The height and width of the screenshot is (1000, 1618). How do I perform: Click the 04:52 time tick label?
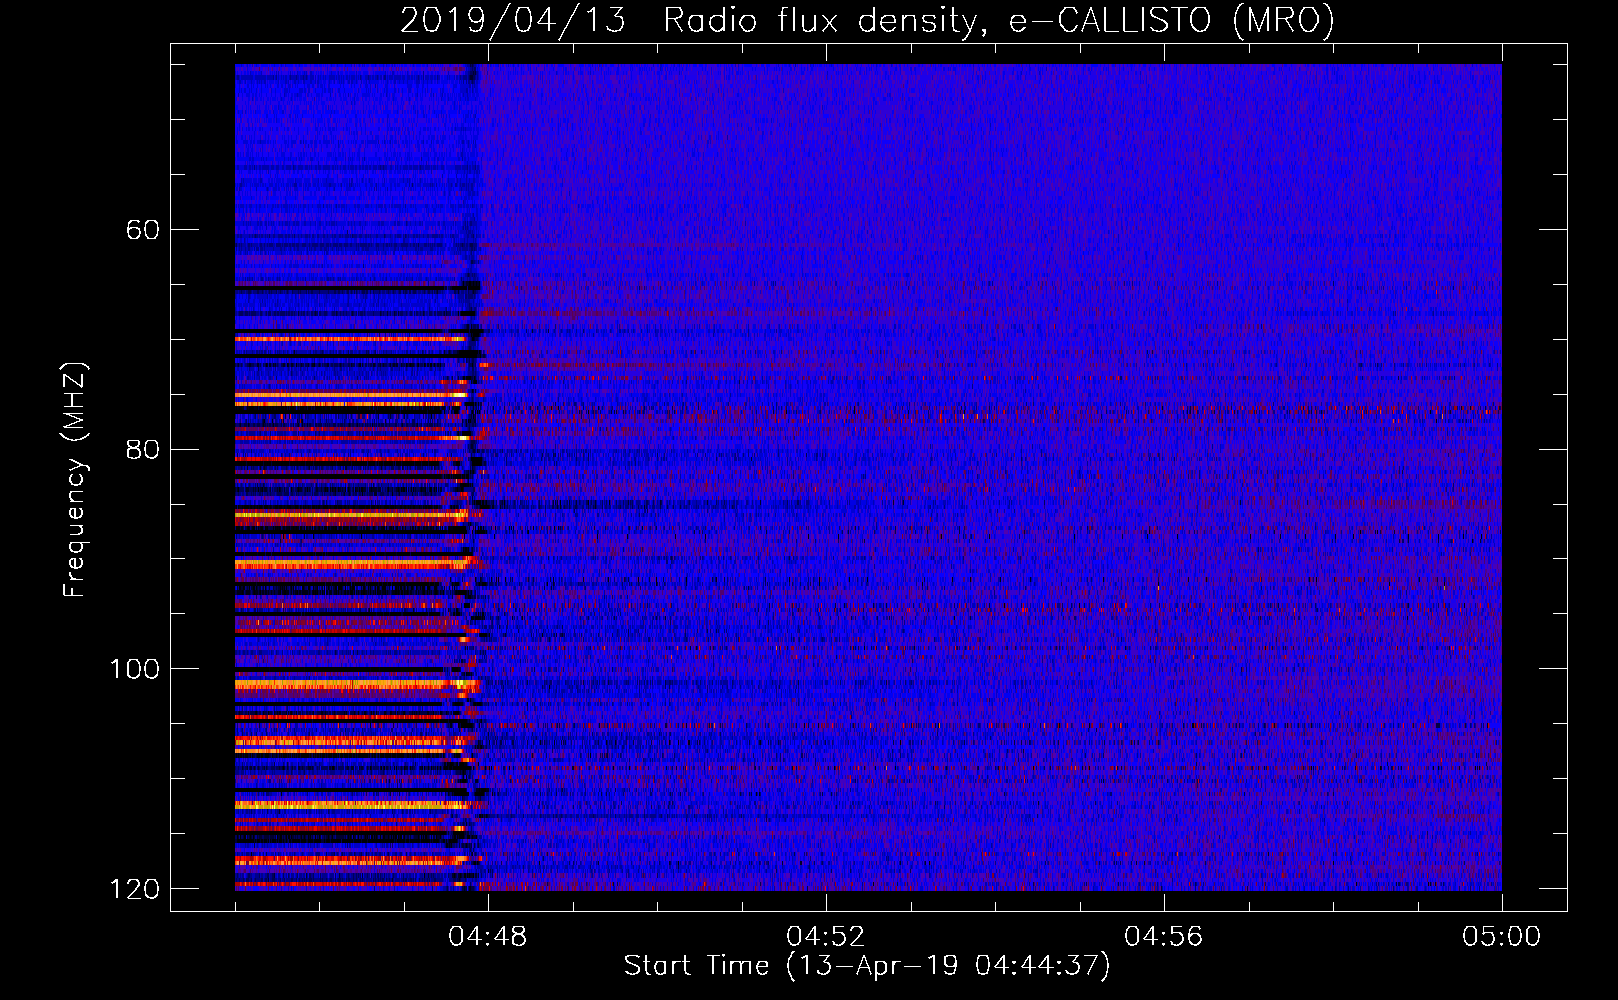(x=825, y=937)
